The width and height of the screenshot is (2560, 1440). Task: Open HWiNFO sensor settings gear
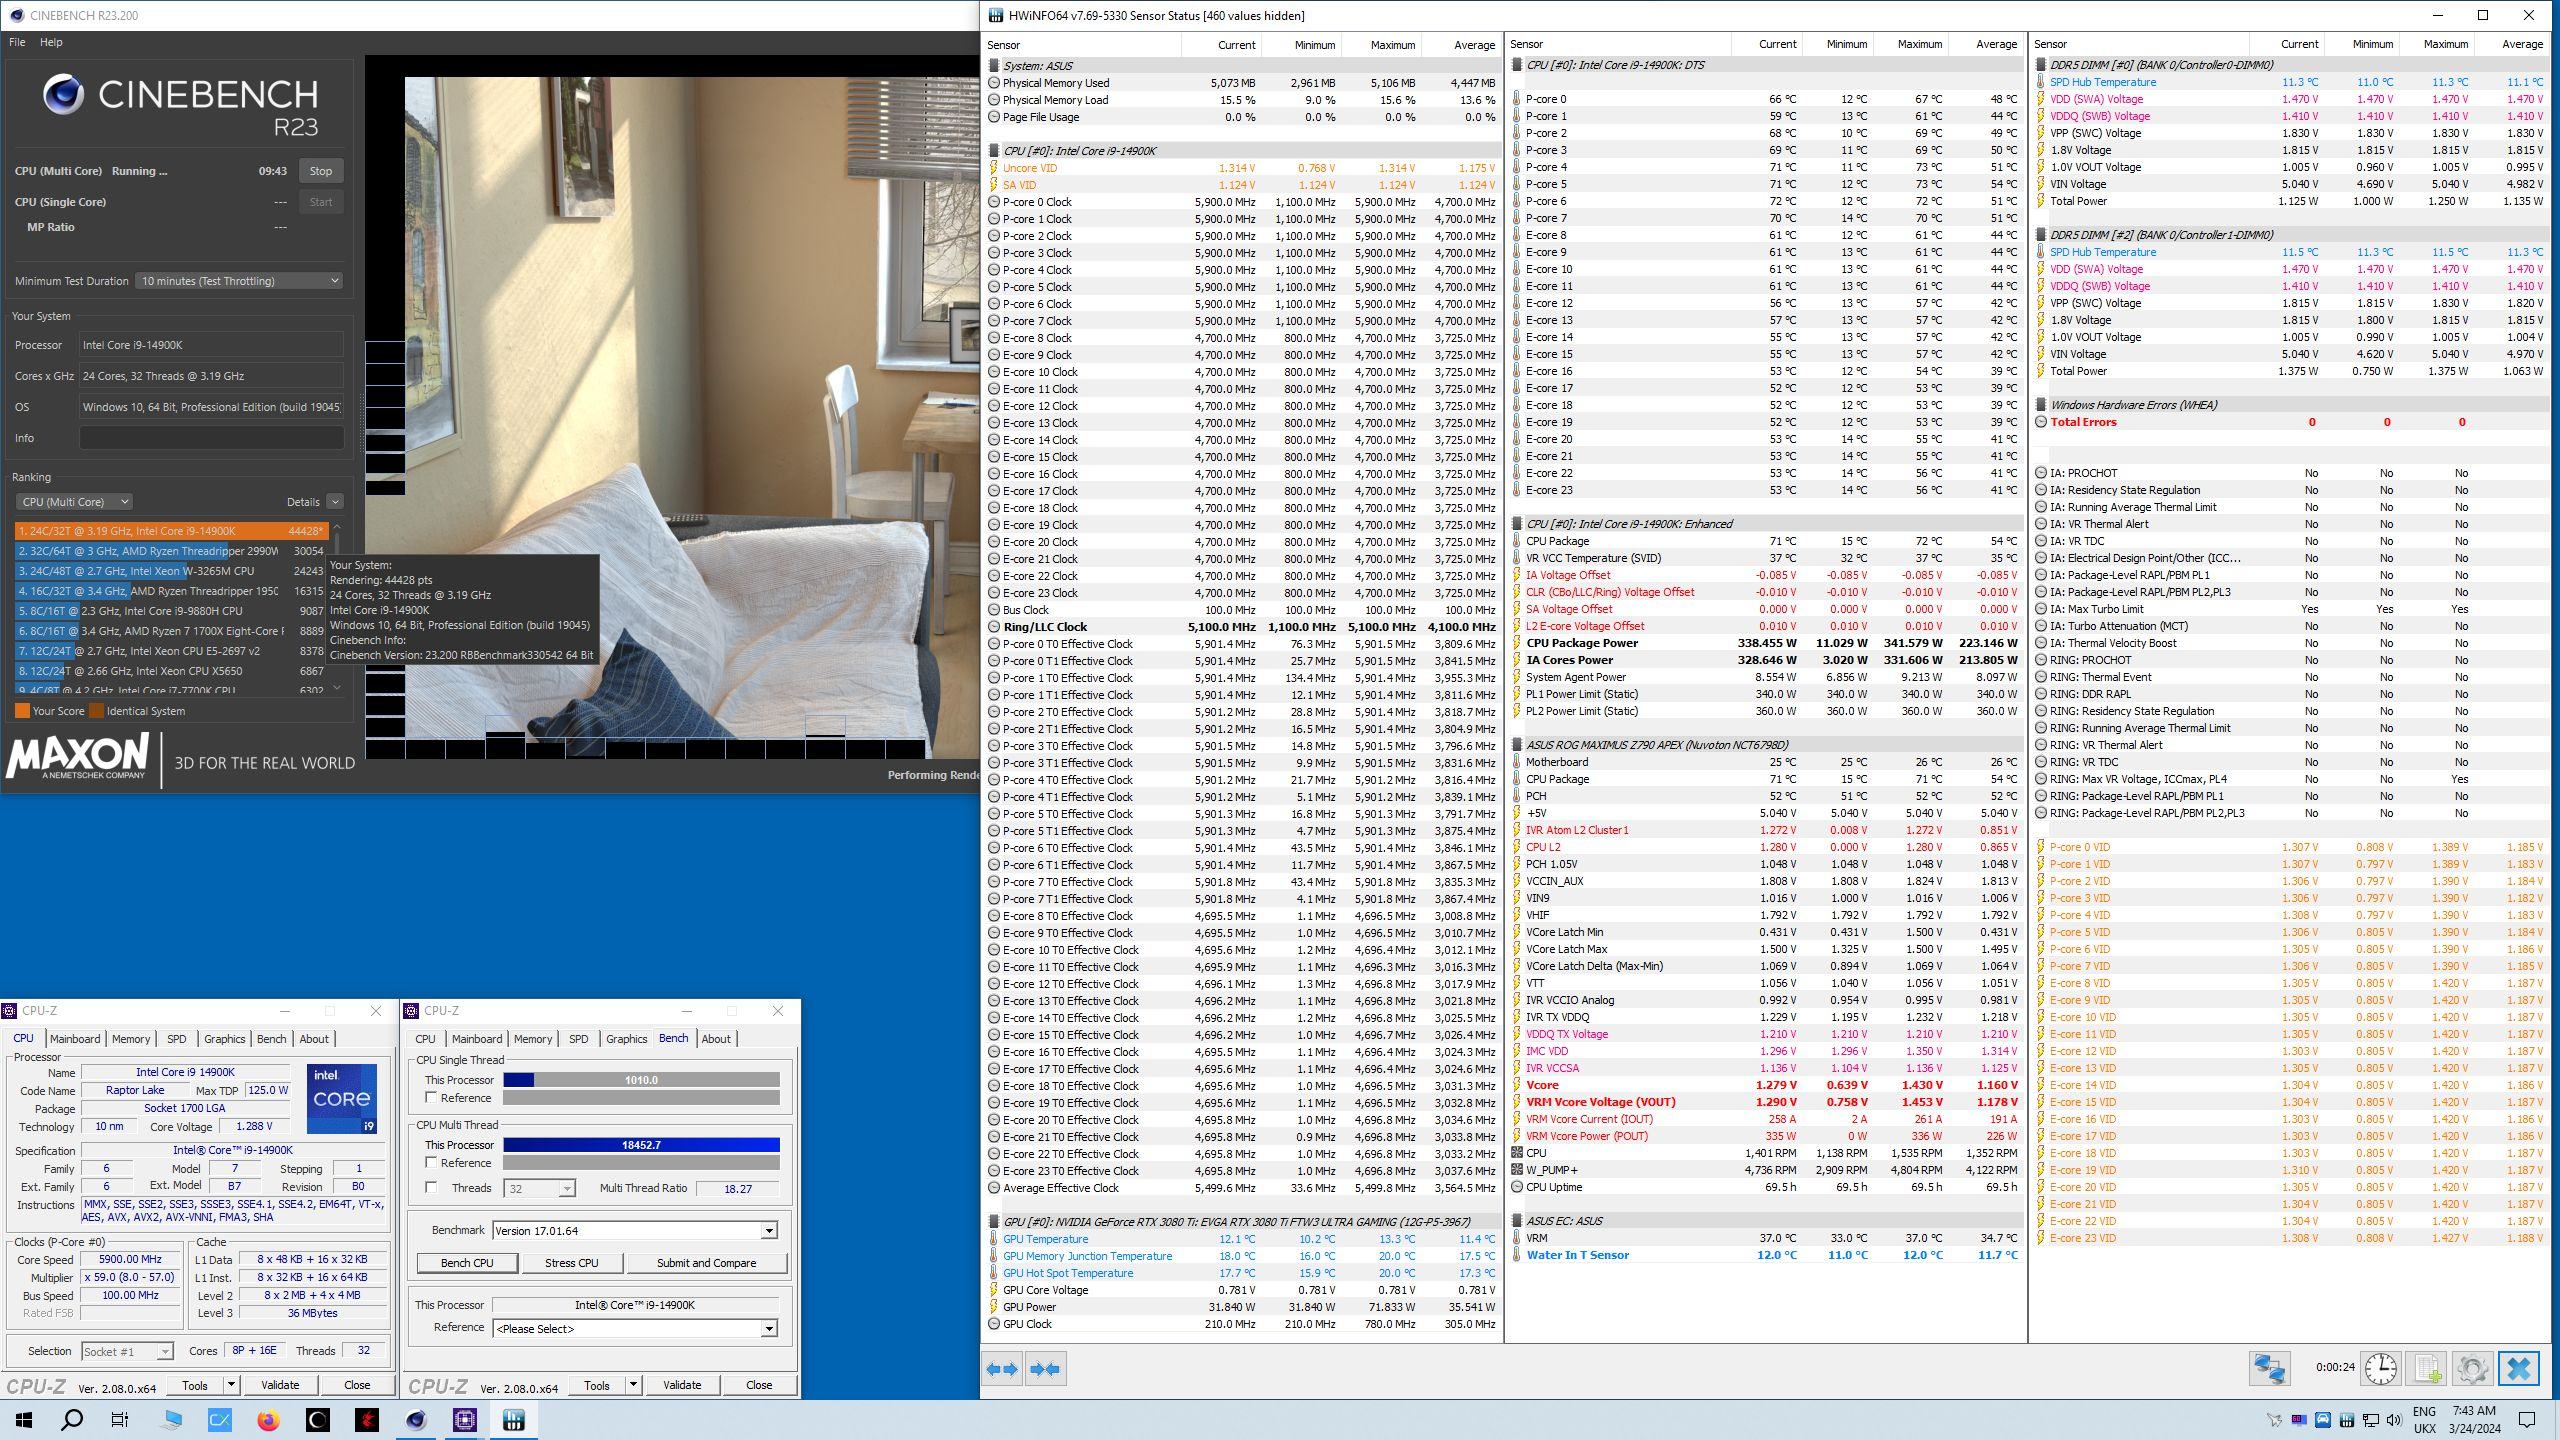[x=2472, y=1368]
